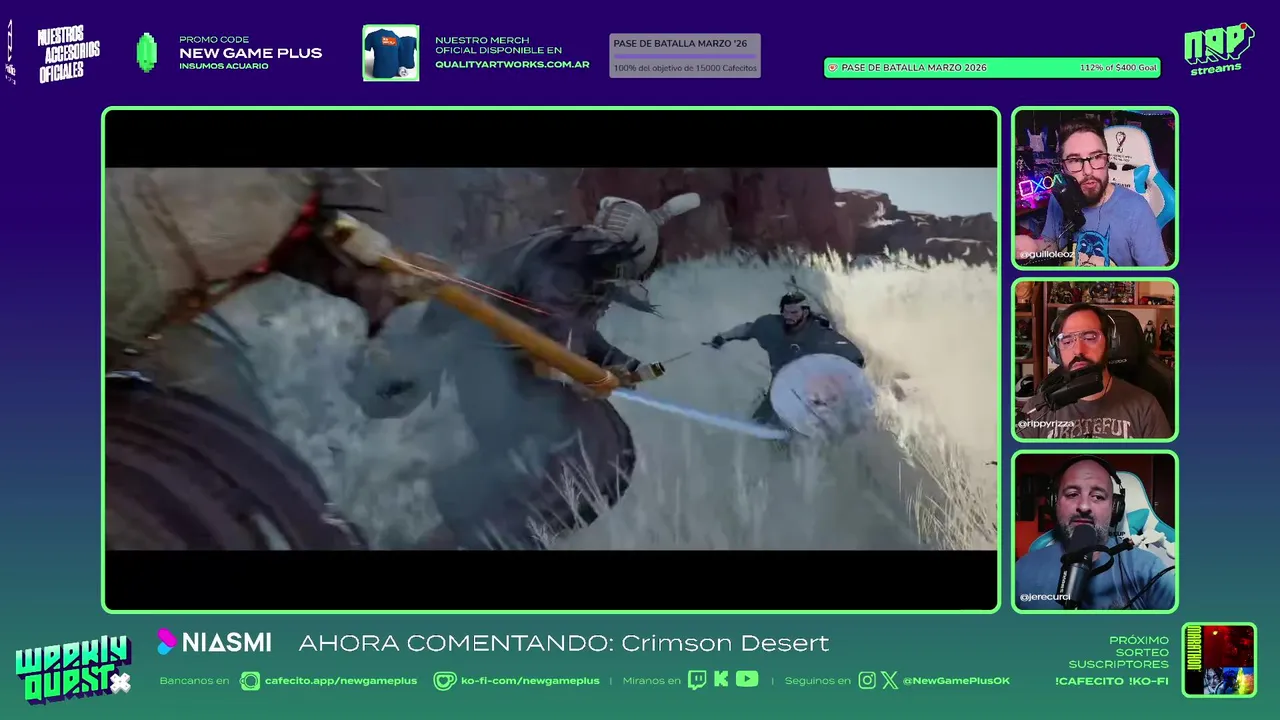Click the 100% del objetivo de 15000 Cafecitos text
Image resolution: width=1280 pixels, height=720 pixels.
pos(685,68)
